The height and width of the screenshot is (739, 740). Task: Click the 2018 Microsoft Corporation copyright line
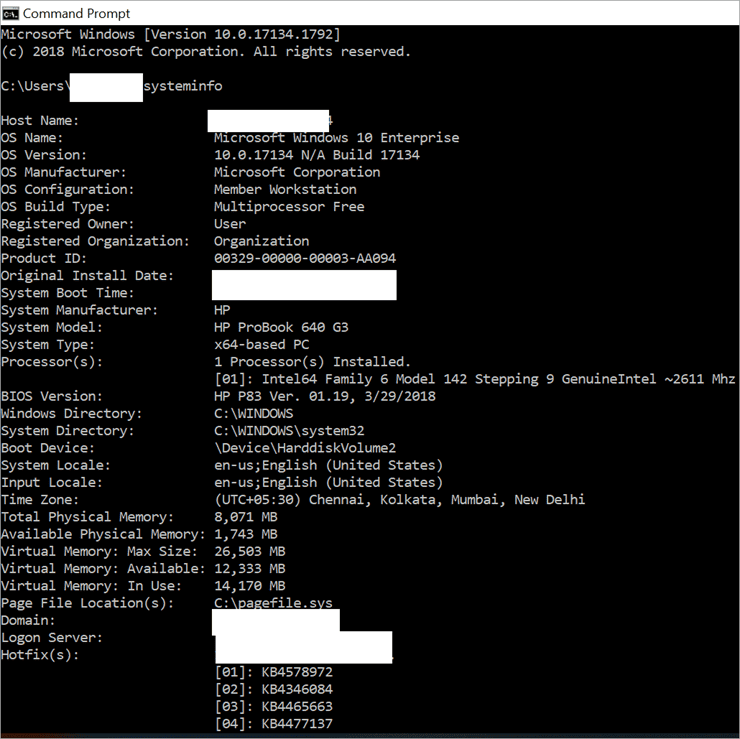point(206,51)
